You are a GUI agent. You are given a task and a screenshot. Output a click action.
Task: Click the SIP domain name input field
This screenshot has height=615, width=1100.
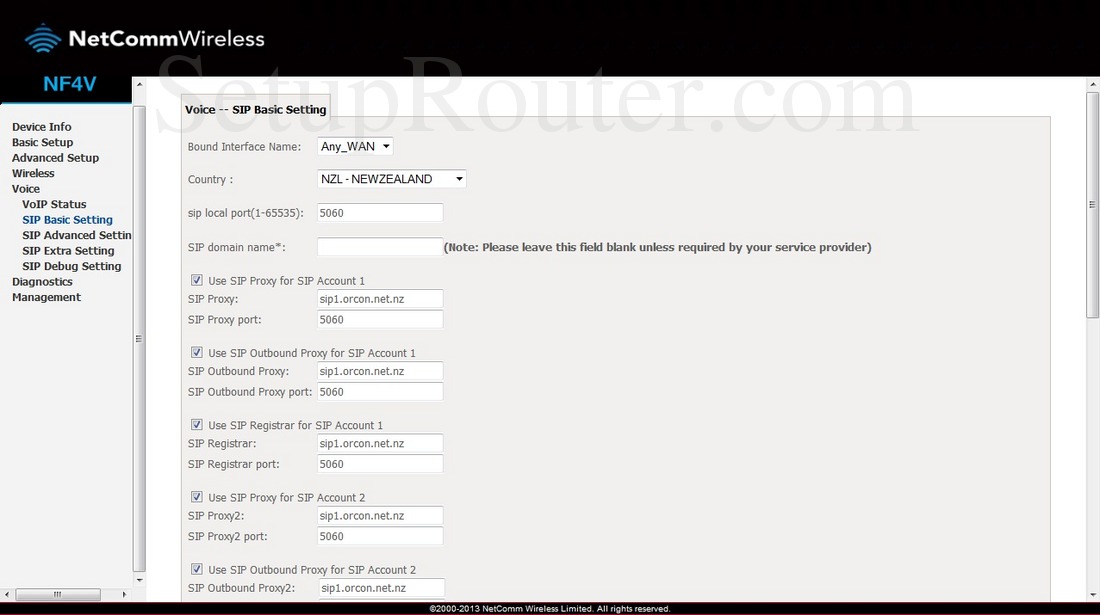pyautogui.click(x=379, y=247)
